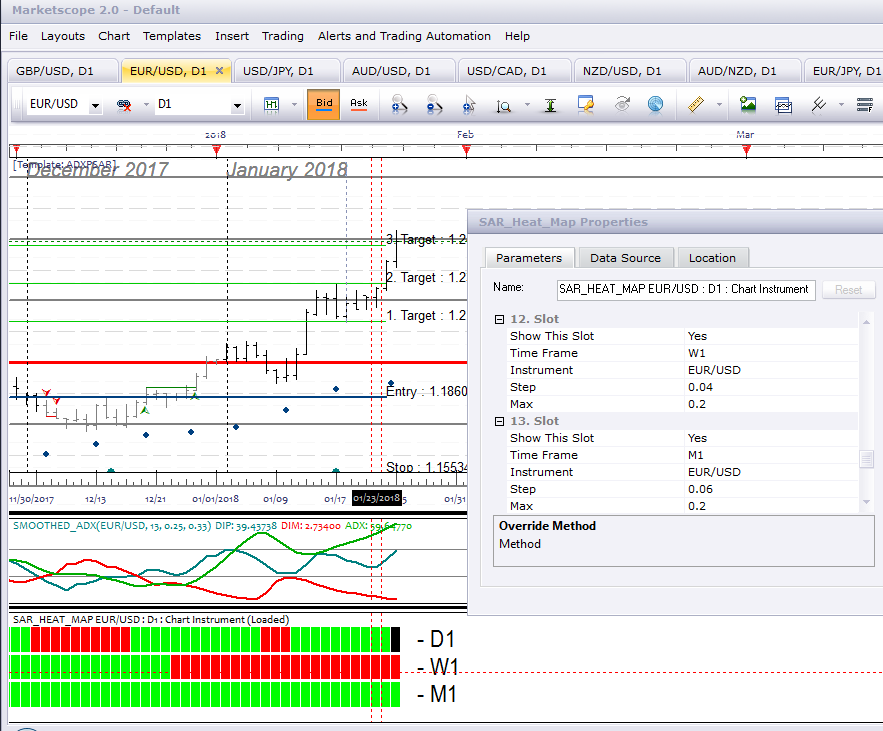
Task: Click the Name input field
Action: tap(686, 289)
